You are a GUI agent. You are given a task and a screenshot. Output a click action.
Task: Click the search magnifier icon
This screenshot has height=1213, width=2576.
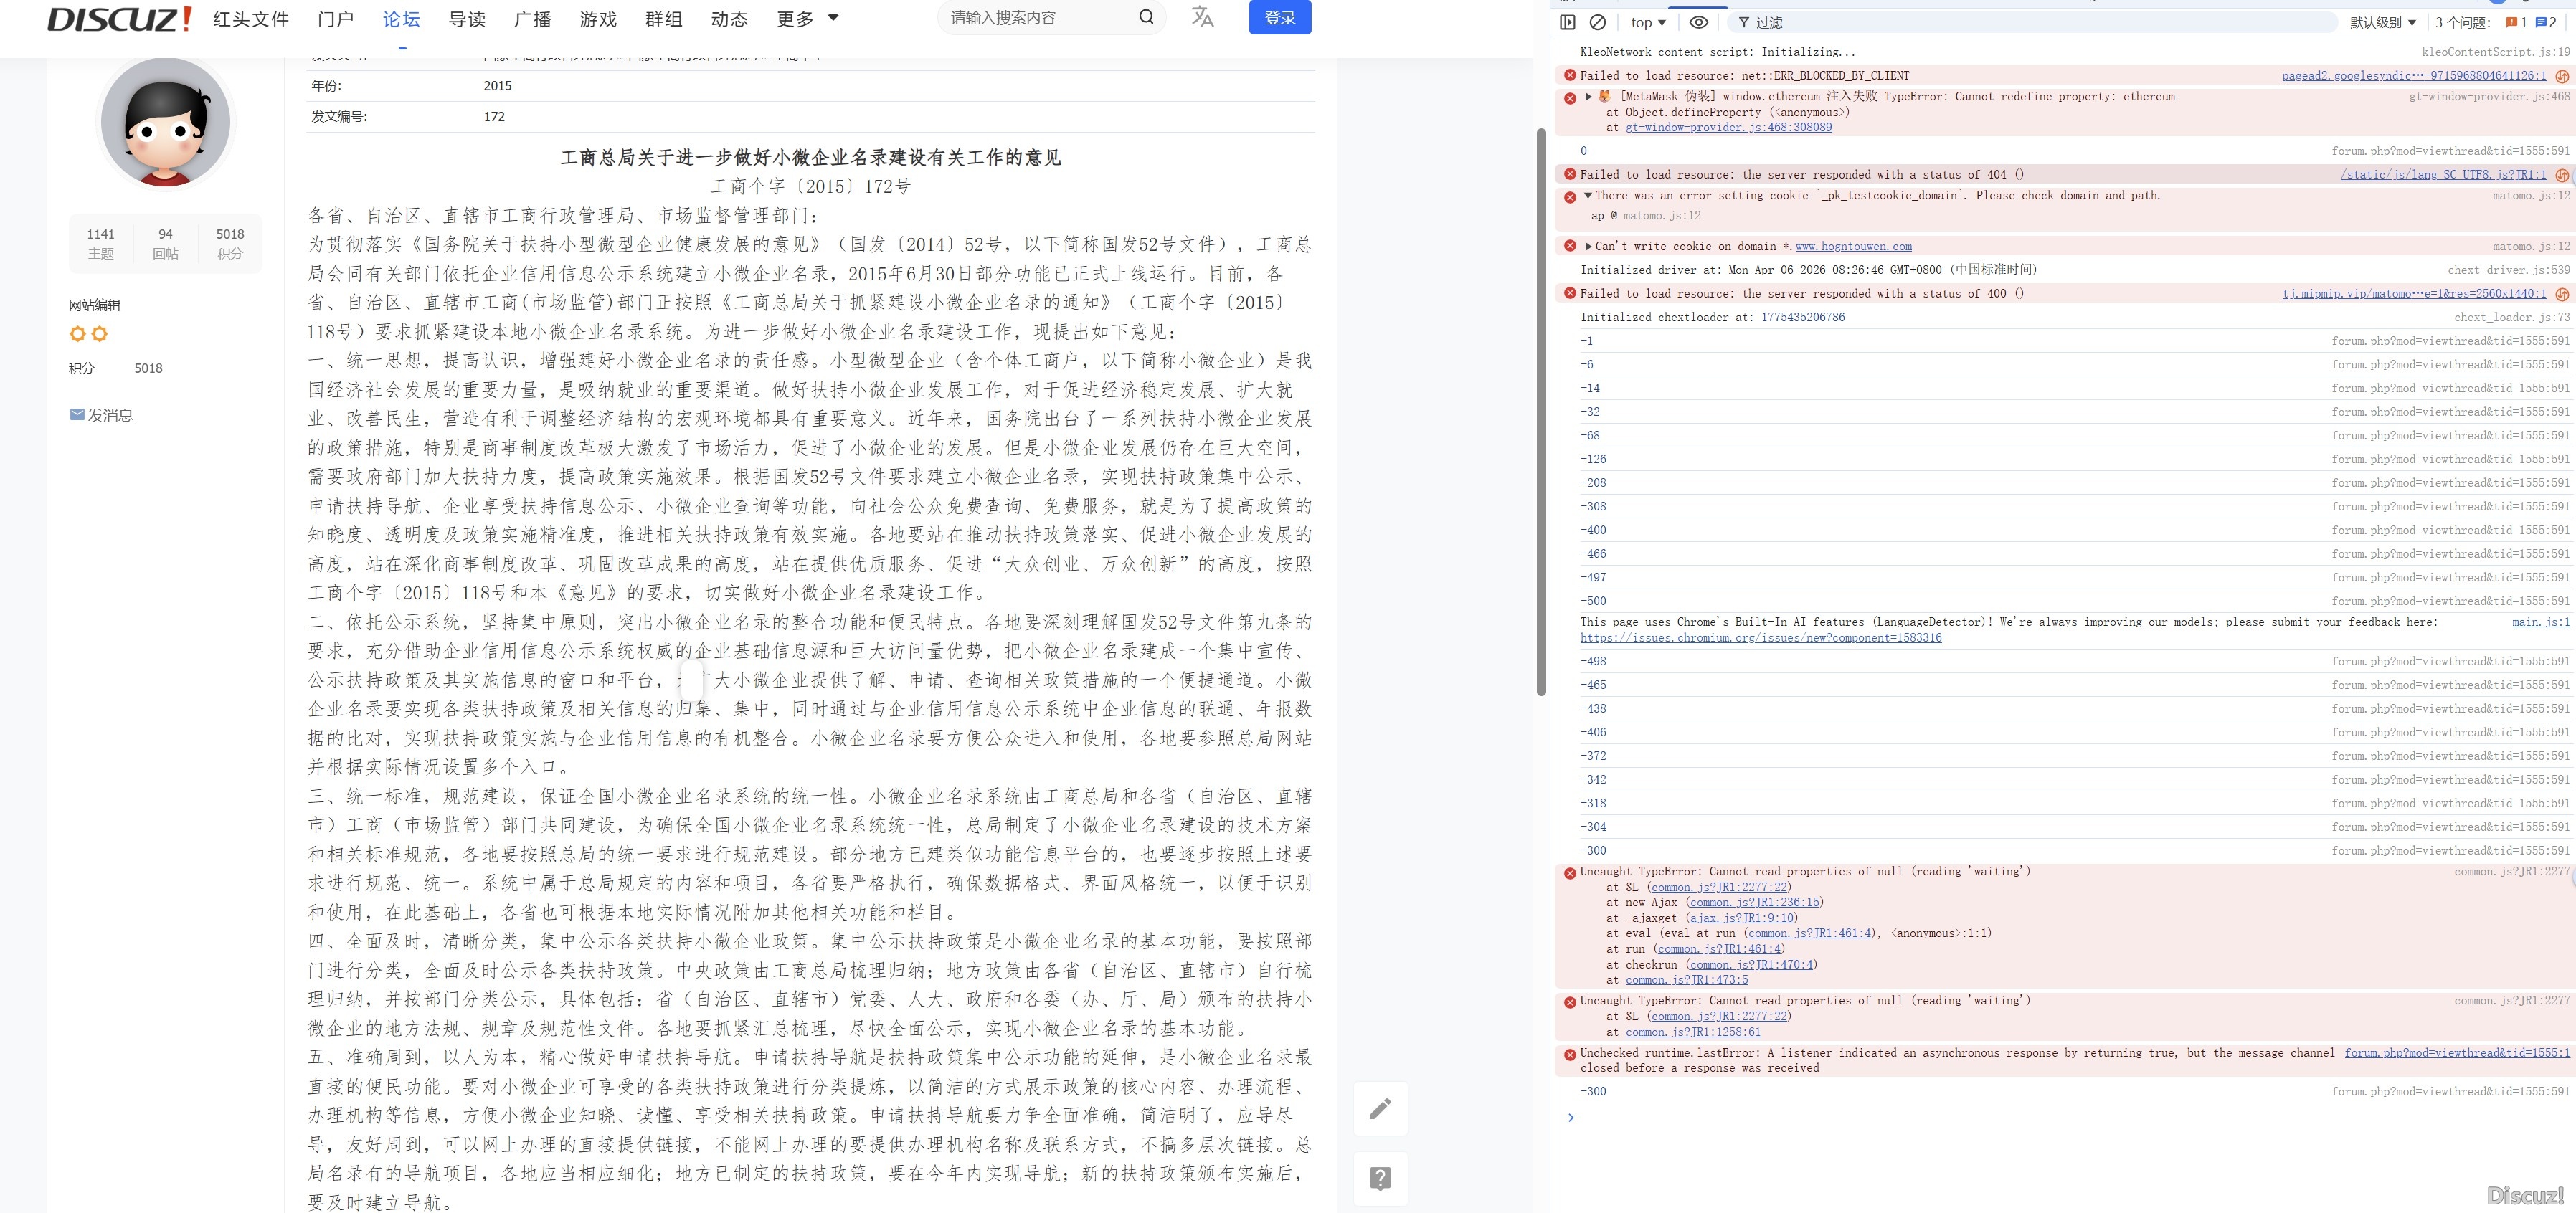[1146, 17]
